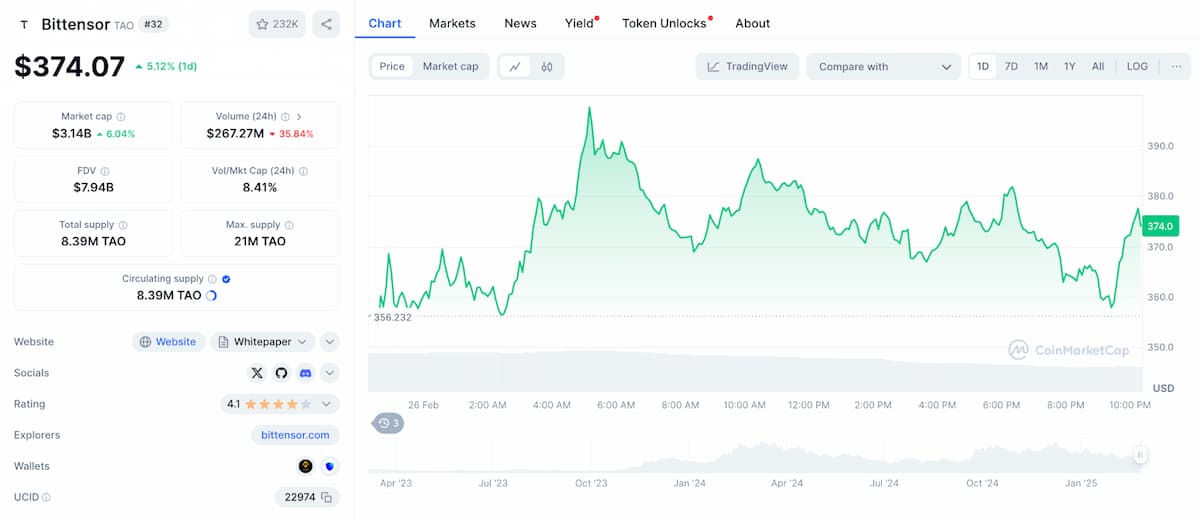Click the range slider handle on mini timeline
Screen dimensions: 1200x518
[x=1139, y=455]
